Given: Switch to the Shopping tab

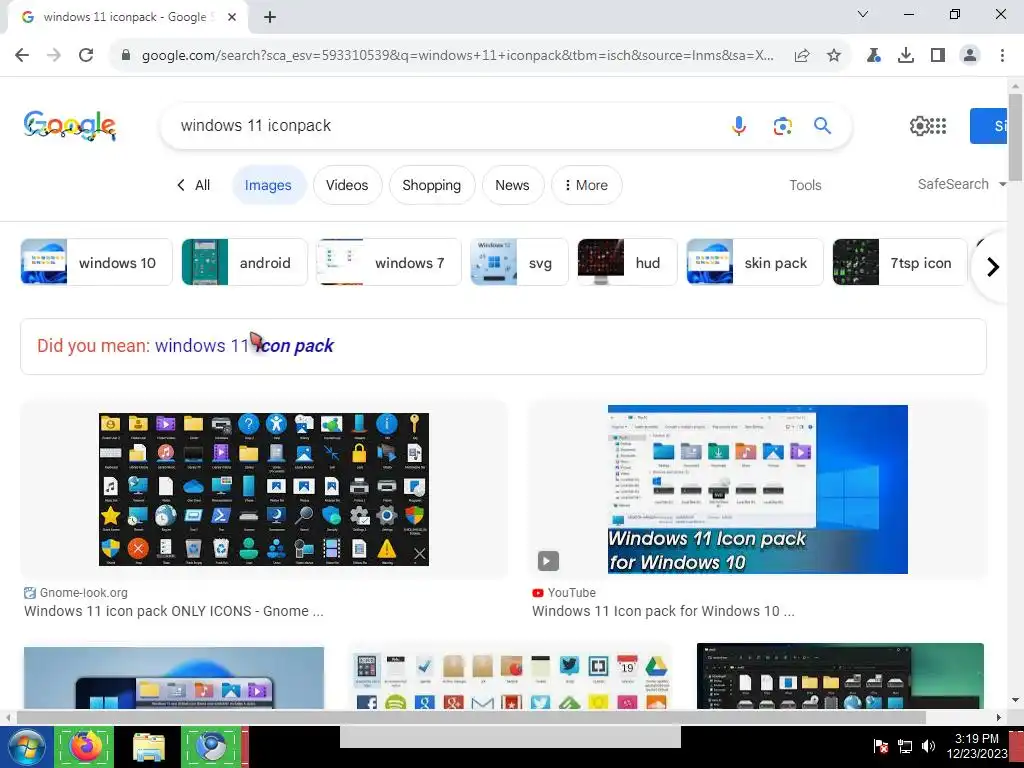Looking at the screenshot, I should [432, 185].
